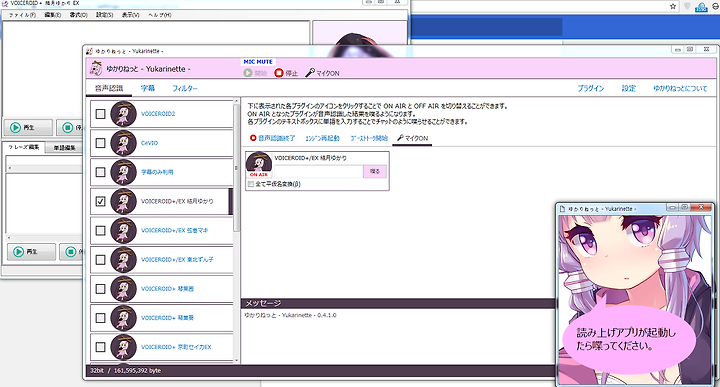This screenshot has width=720, height=387.
Task: Enable the 全て平仮名変換 checkbox
Action: pos(251,184)
